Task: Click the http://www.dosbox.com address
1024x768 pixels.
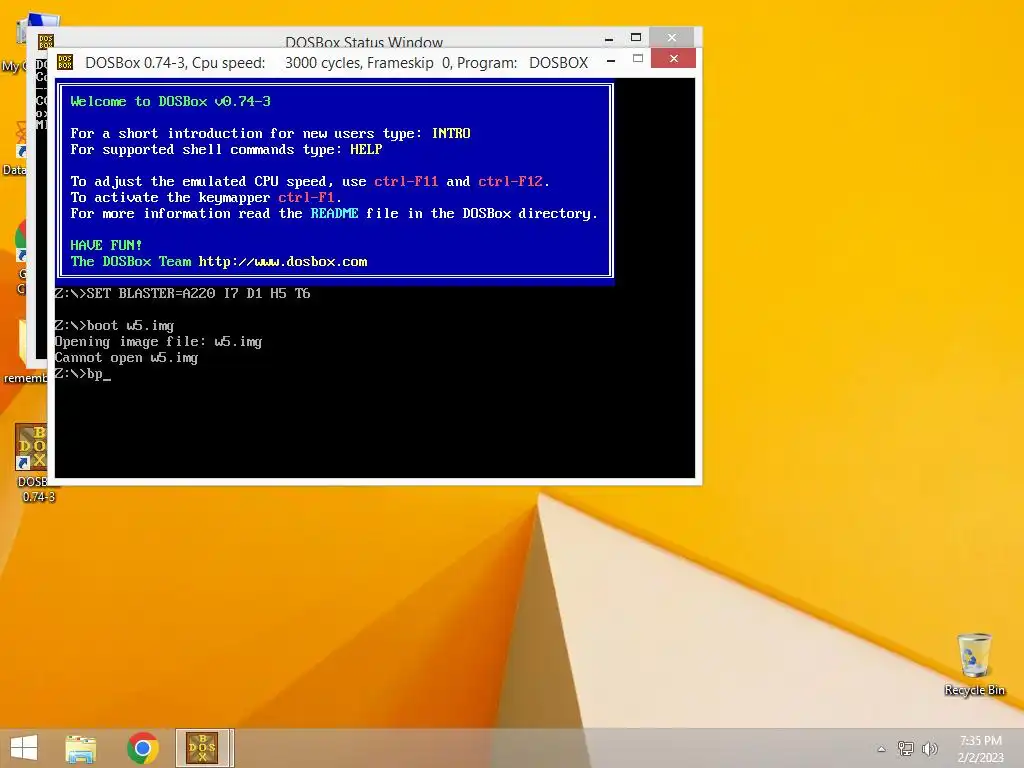Action: (x=283, y=262)
